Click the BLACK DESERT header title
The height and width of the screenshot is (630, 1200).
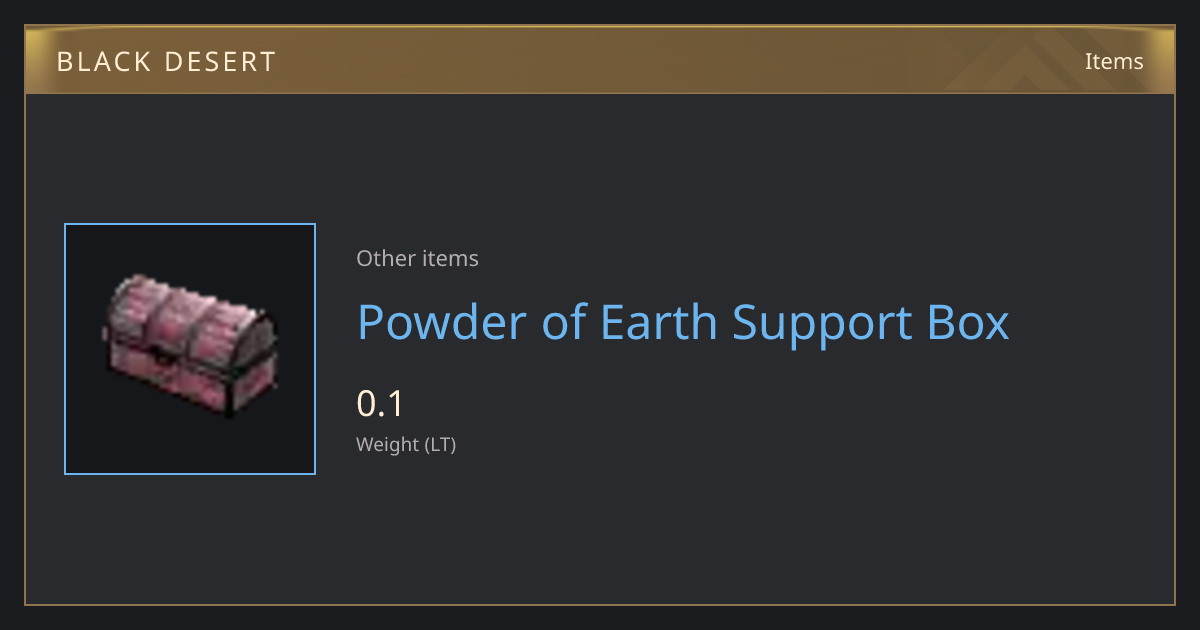pos(166,61)
